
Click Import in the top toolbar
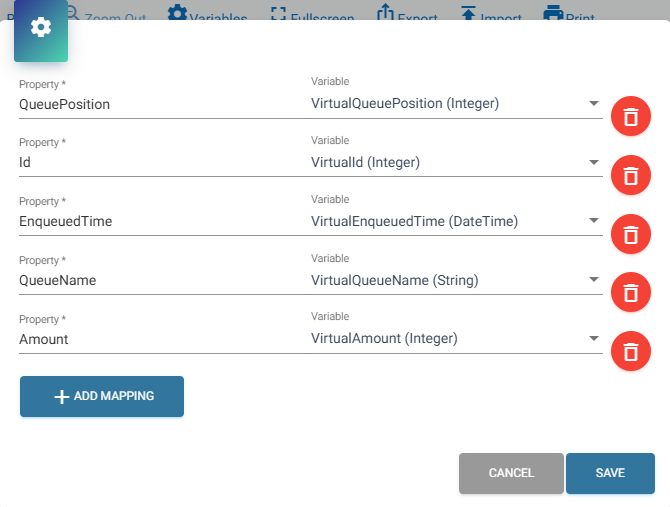[x=491, y=15]
